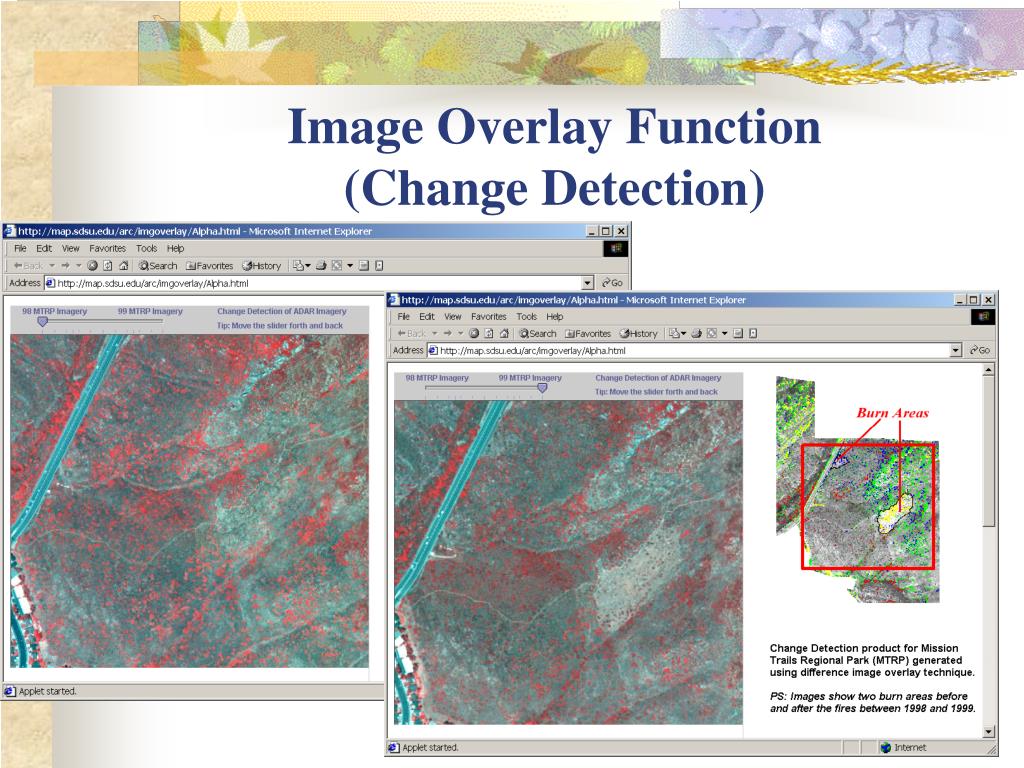Viewport: 1024px width, 768px height.
Task: Click the change detection map with Burn Areas
Action: click(857, 488)
